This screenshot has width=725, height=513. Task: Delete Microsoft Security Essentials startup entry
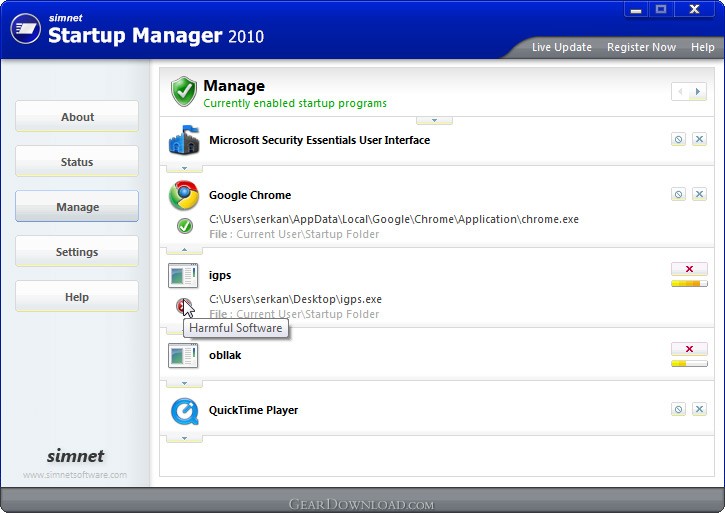click(x=699, y=139)
